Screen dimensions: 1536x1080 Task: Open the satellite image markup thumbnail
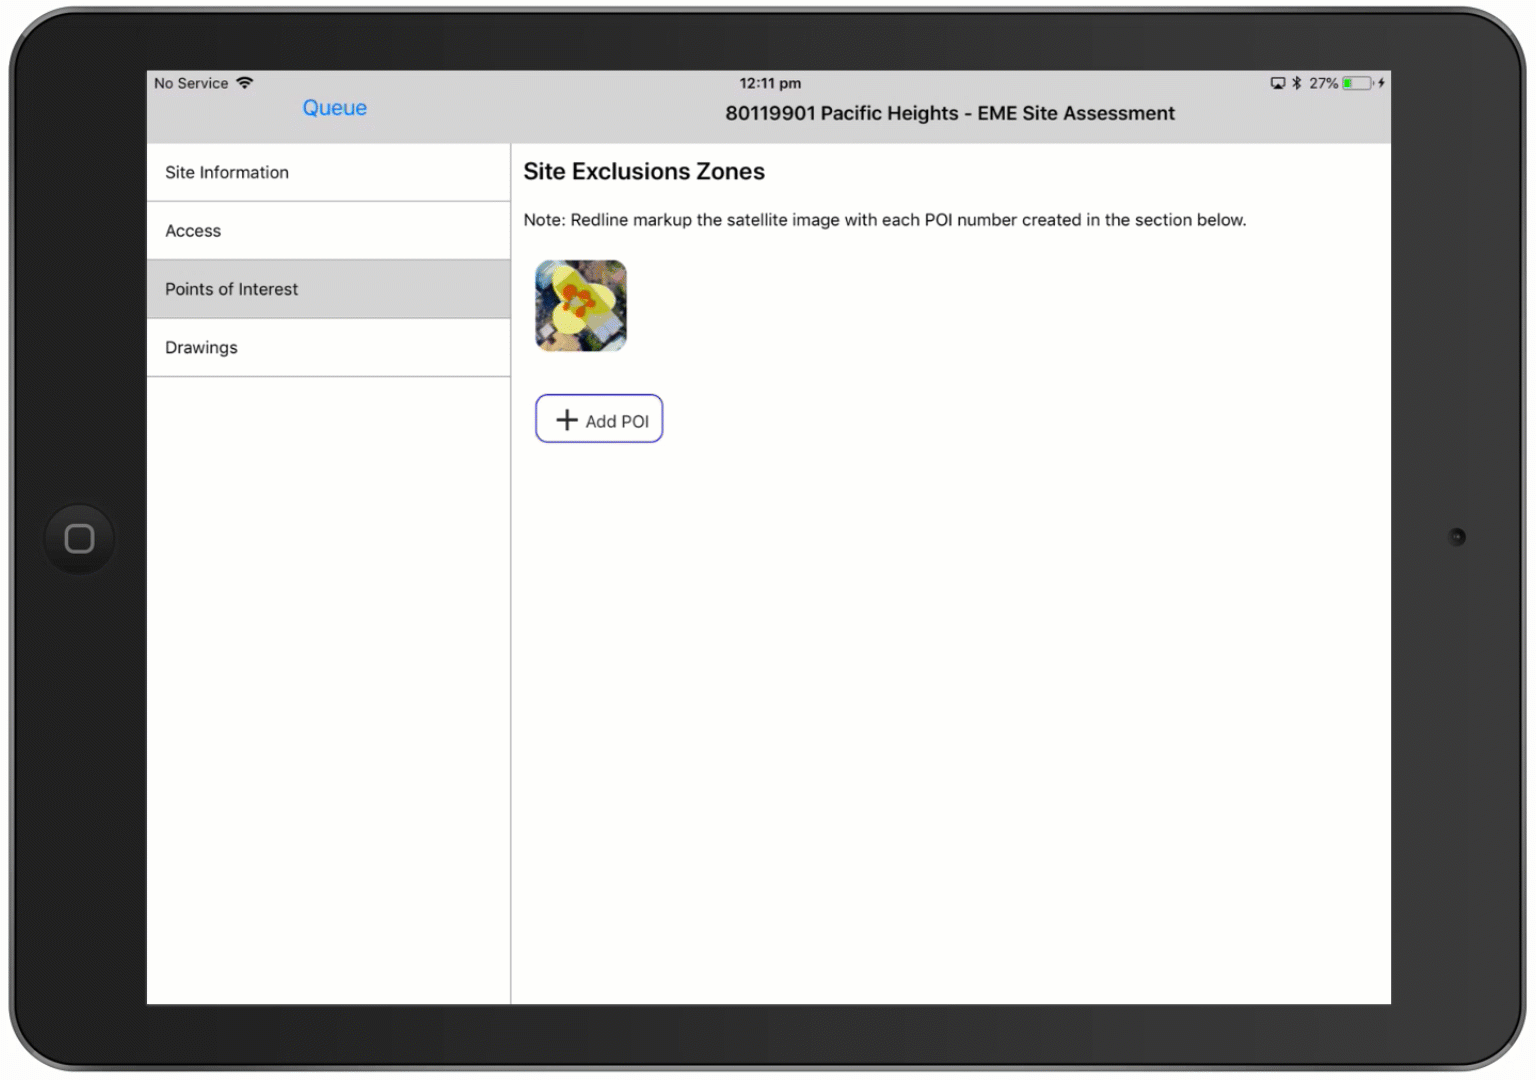coord(581,306)
